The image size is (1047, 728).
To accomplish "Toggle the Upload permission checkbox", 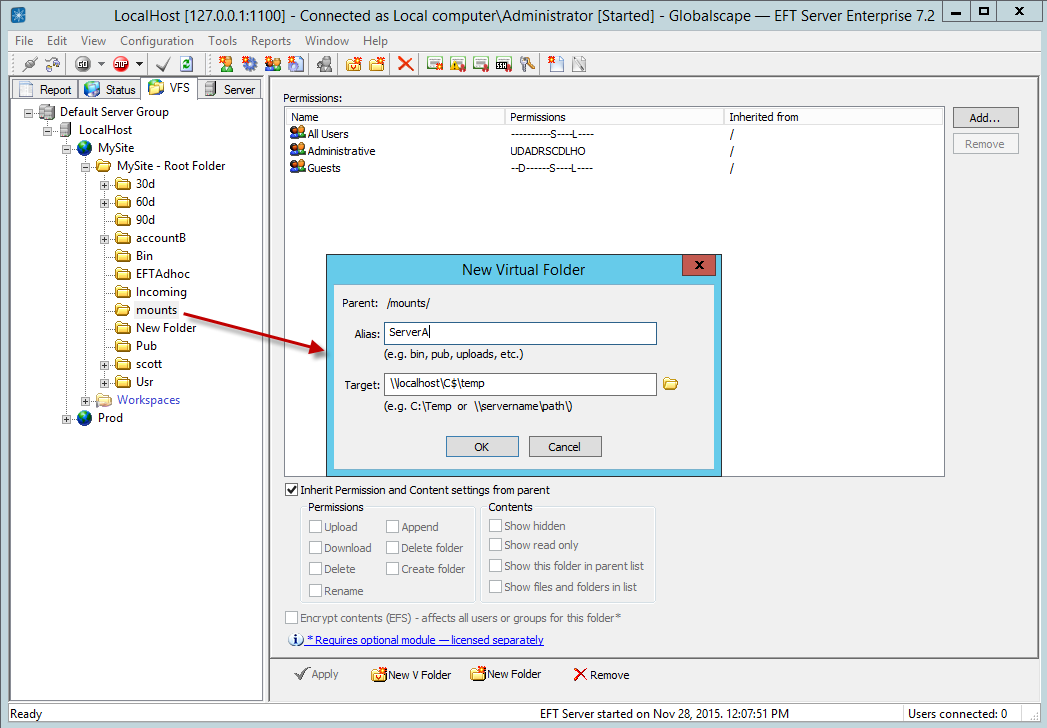I will pos(316,527).
